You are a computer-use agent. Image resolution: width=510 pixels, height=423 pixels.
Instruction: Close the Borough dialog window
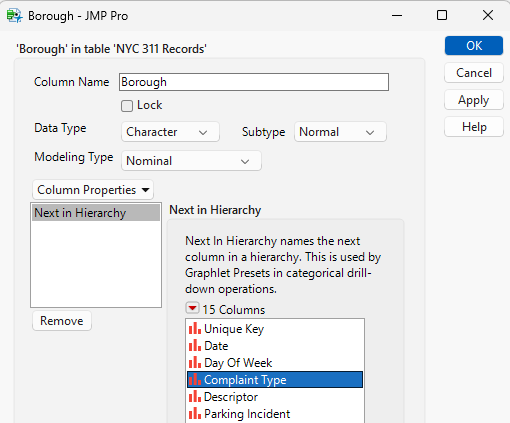488,15
